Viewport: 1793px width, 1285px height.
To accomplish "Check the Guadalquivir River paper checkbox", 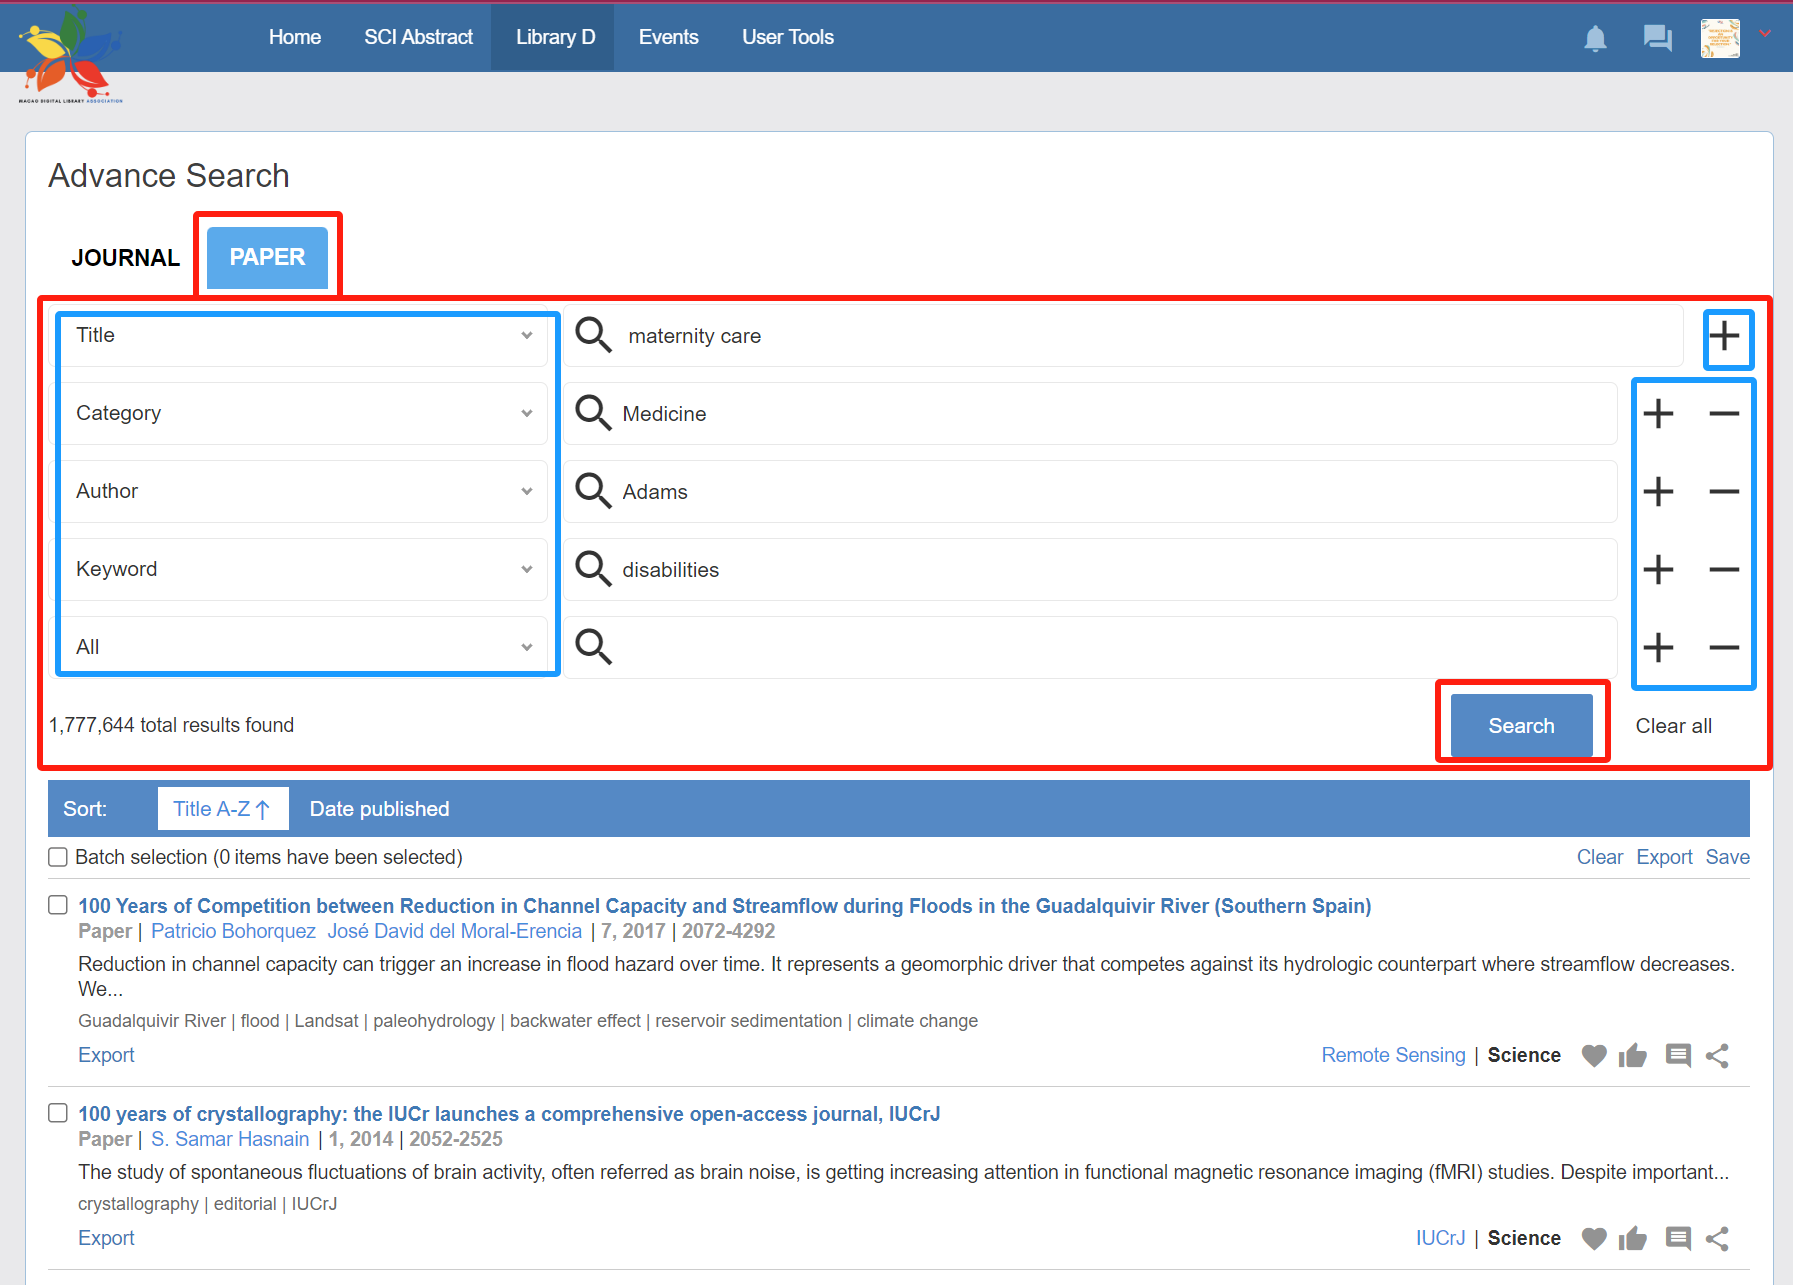I will point(58,905).
